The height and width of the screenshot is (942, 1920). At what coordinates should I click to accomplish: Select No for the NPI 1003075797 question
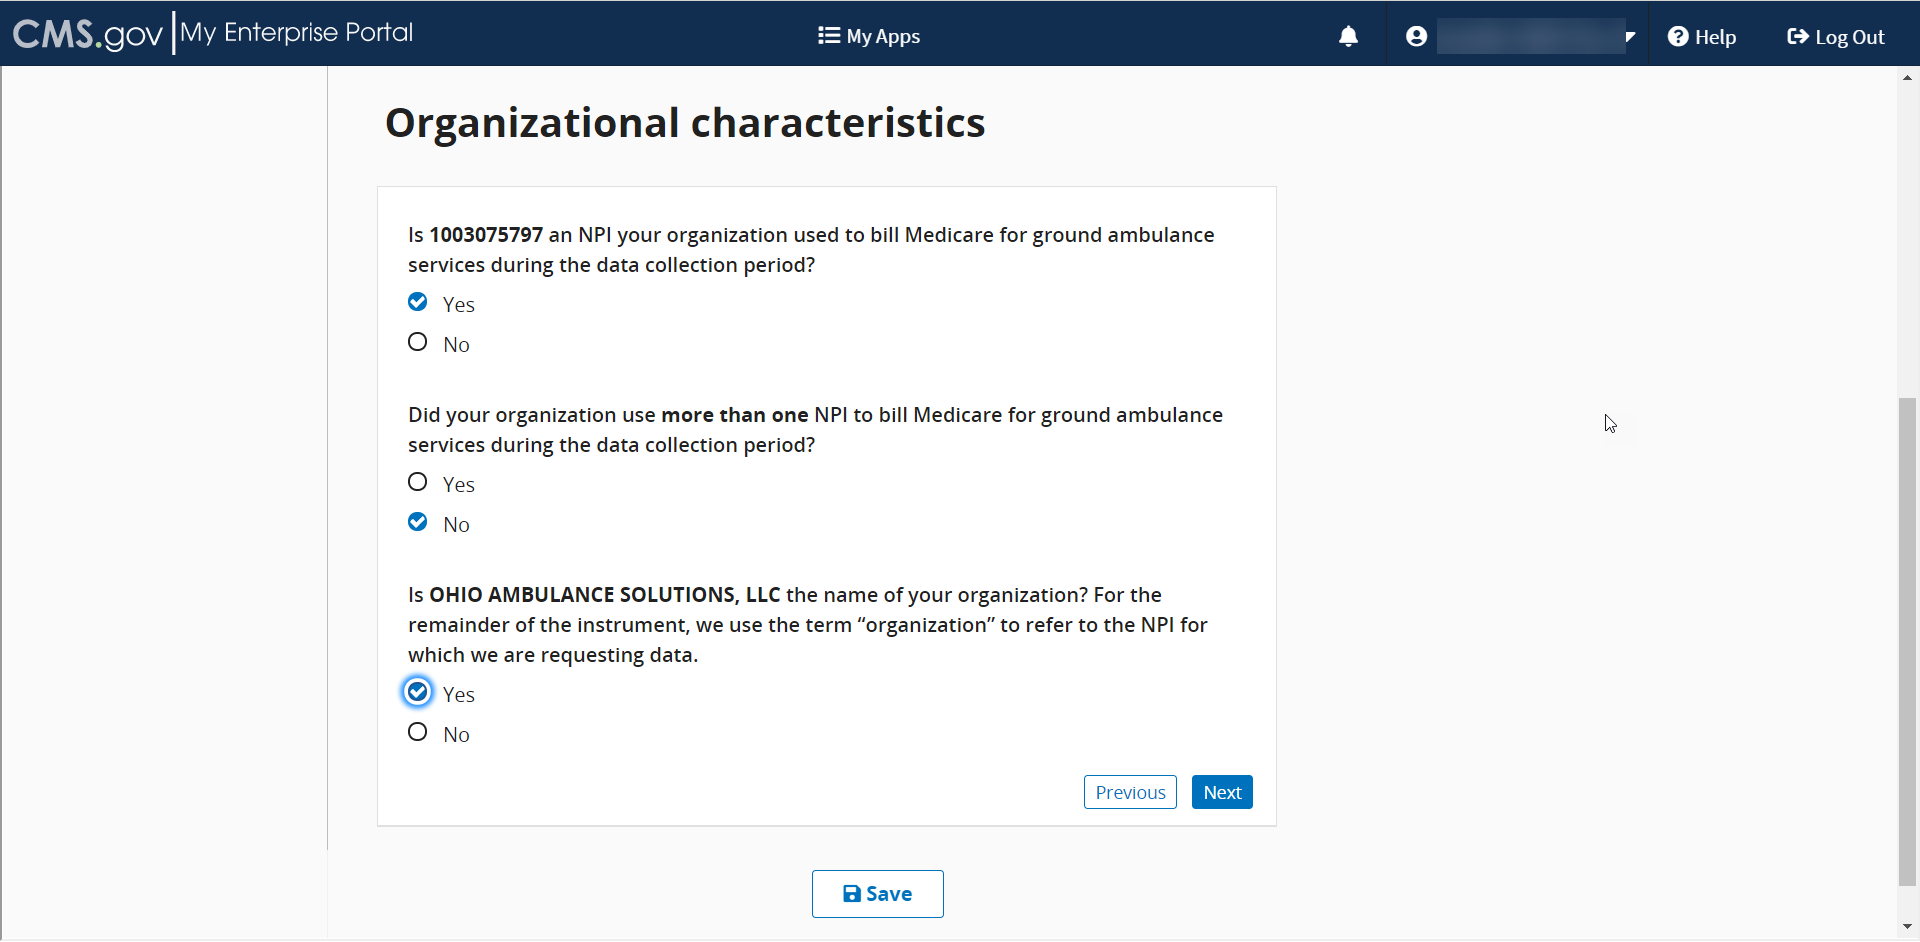click(418, 343)
